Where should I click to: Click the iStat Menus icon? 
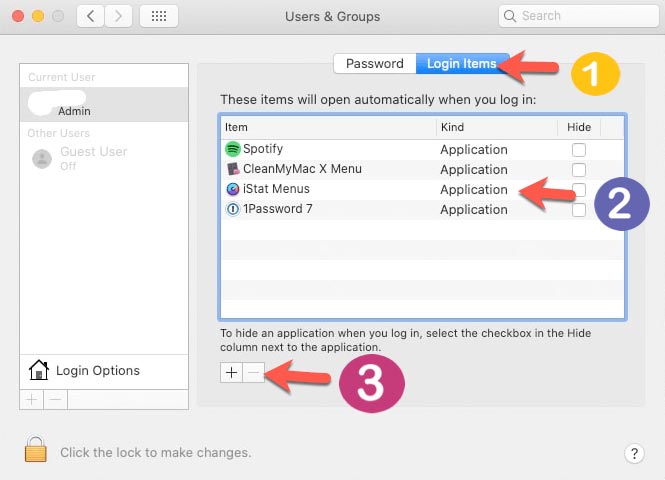click(x=233, y=189)
